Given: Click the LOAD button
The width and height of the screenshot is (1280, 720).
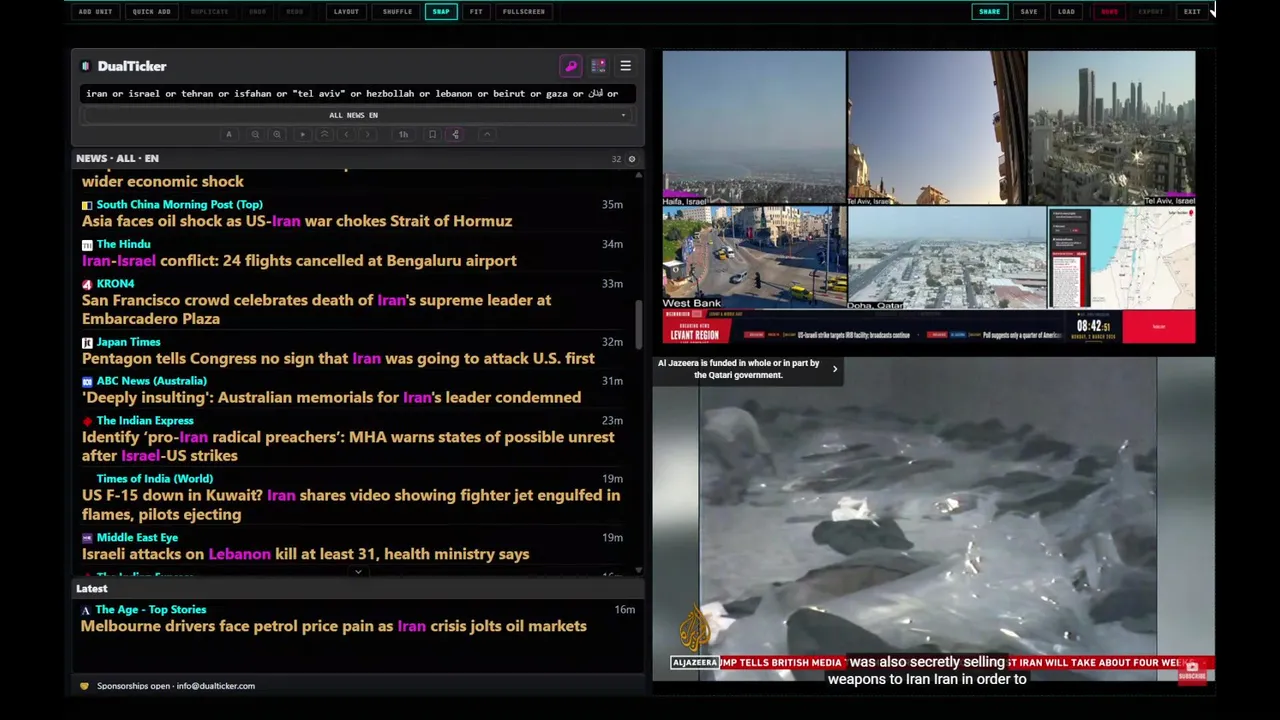Looking at the screenshot, I should coord(1066,12).
